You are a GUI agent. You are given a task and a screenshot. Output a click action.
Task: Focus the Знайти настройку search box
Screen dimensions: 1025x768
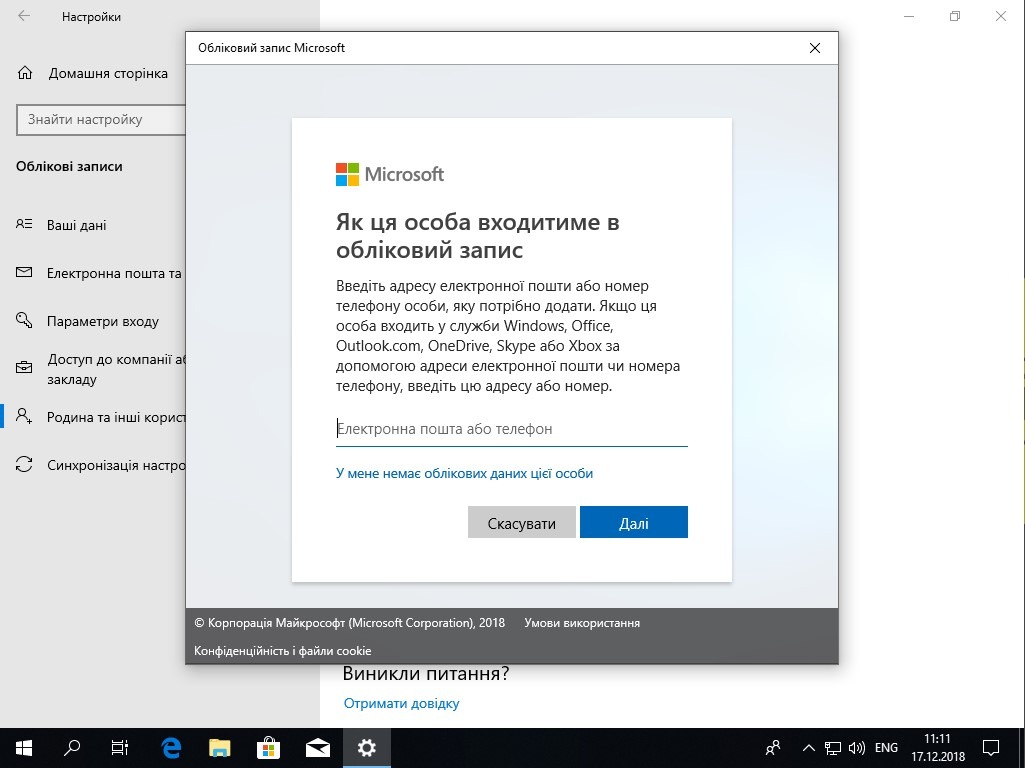pyautogui.click(x=101, y=120)
